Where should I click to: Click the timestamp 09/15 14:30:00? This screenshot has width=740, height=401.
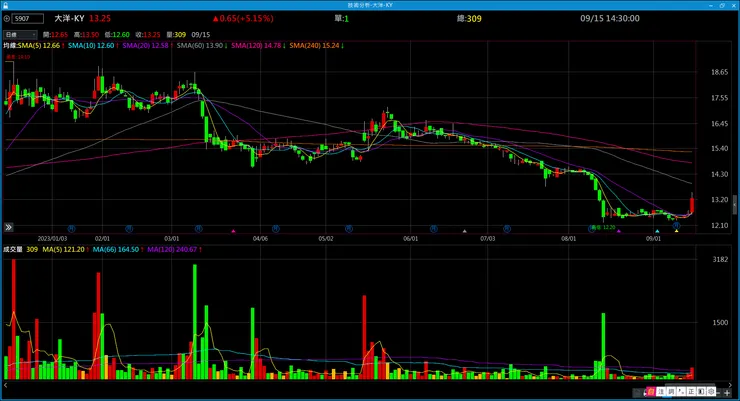tap(610, 18)
